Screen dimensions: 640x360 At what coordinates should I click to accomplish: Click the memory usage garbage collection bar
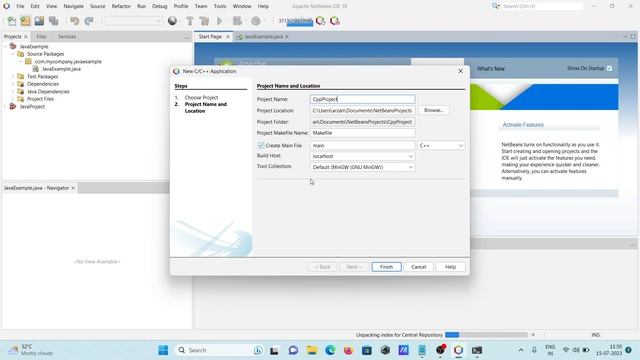pyautogui.click(x=296, y=21)
